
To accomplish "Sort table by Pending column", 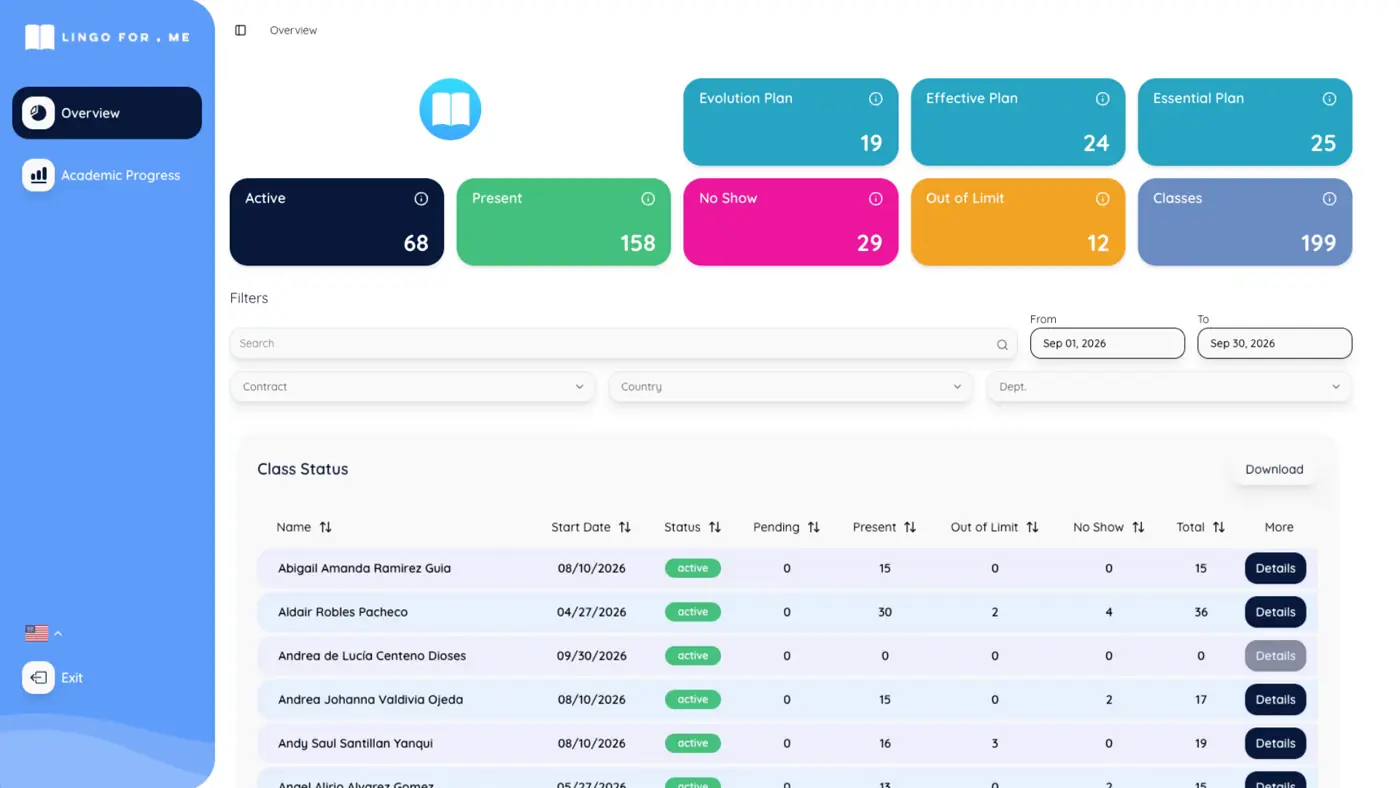I will pos(814,527).
